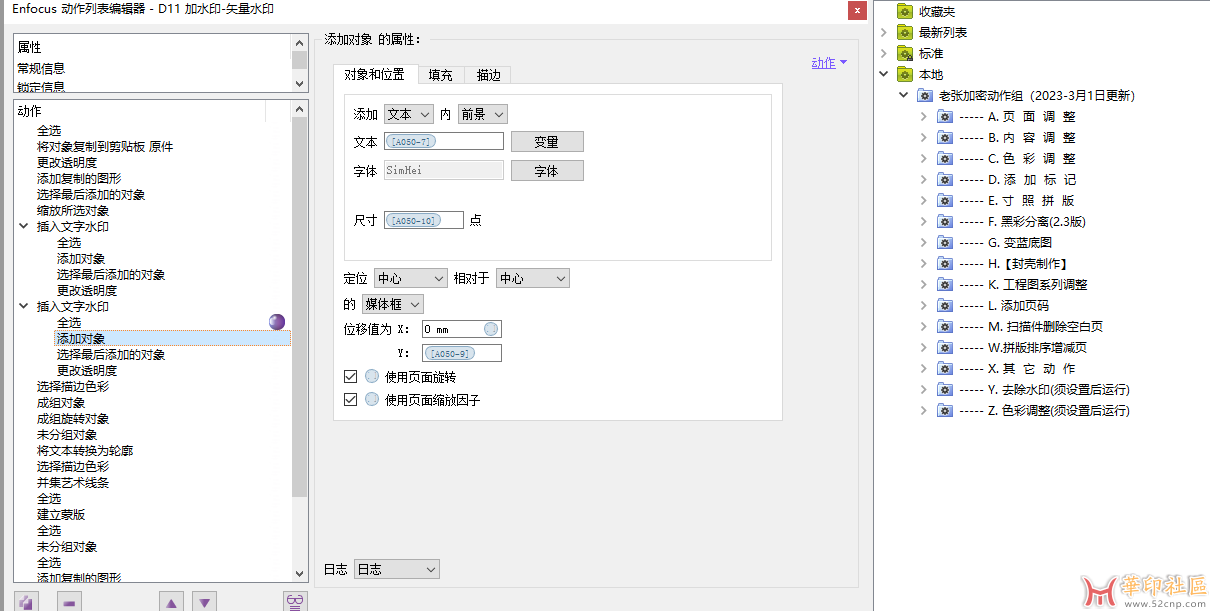
Task: Move action down with purple down arrow
Action: click(204, 602)
